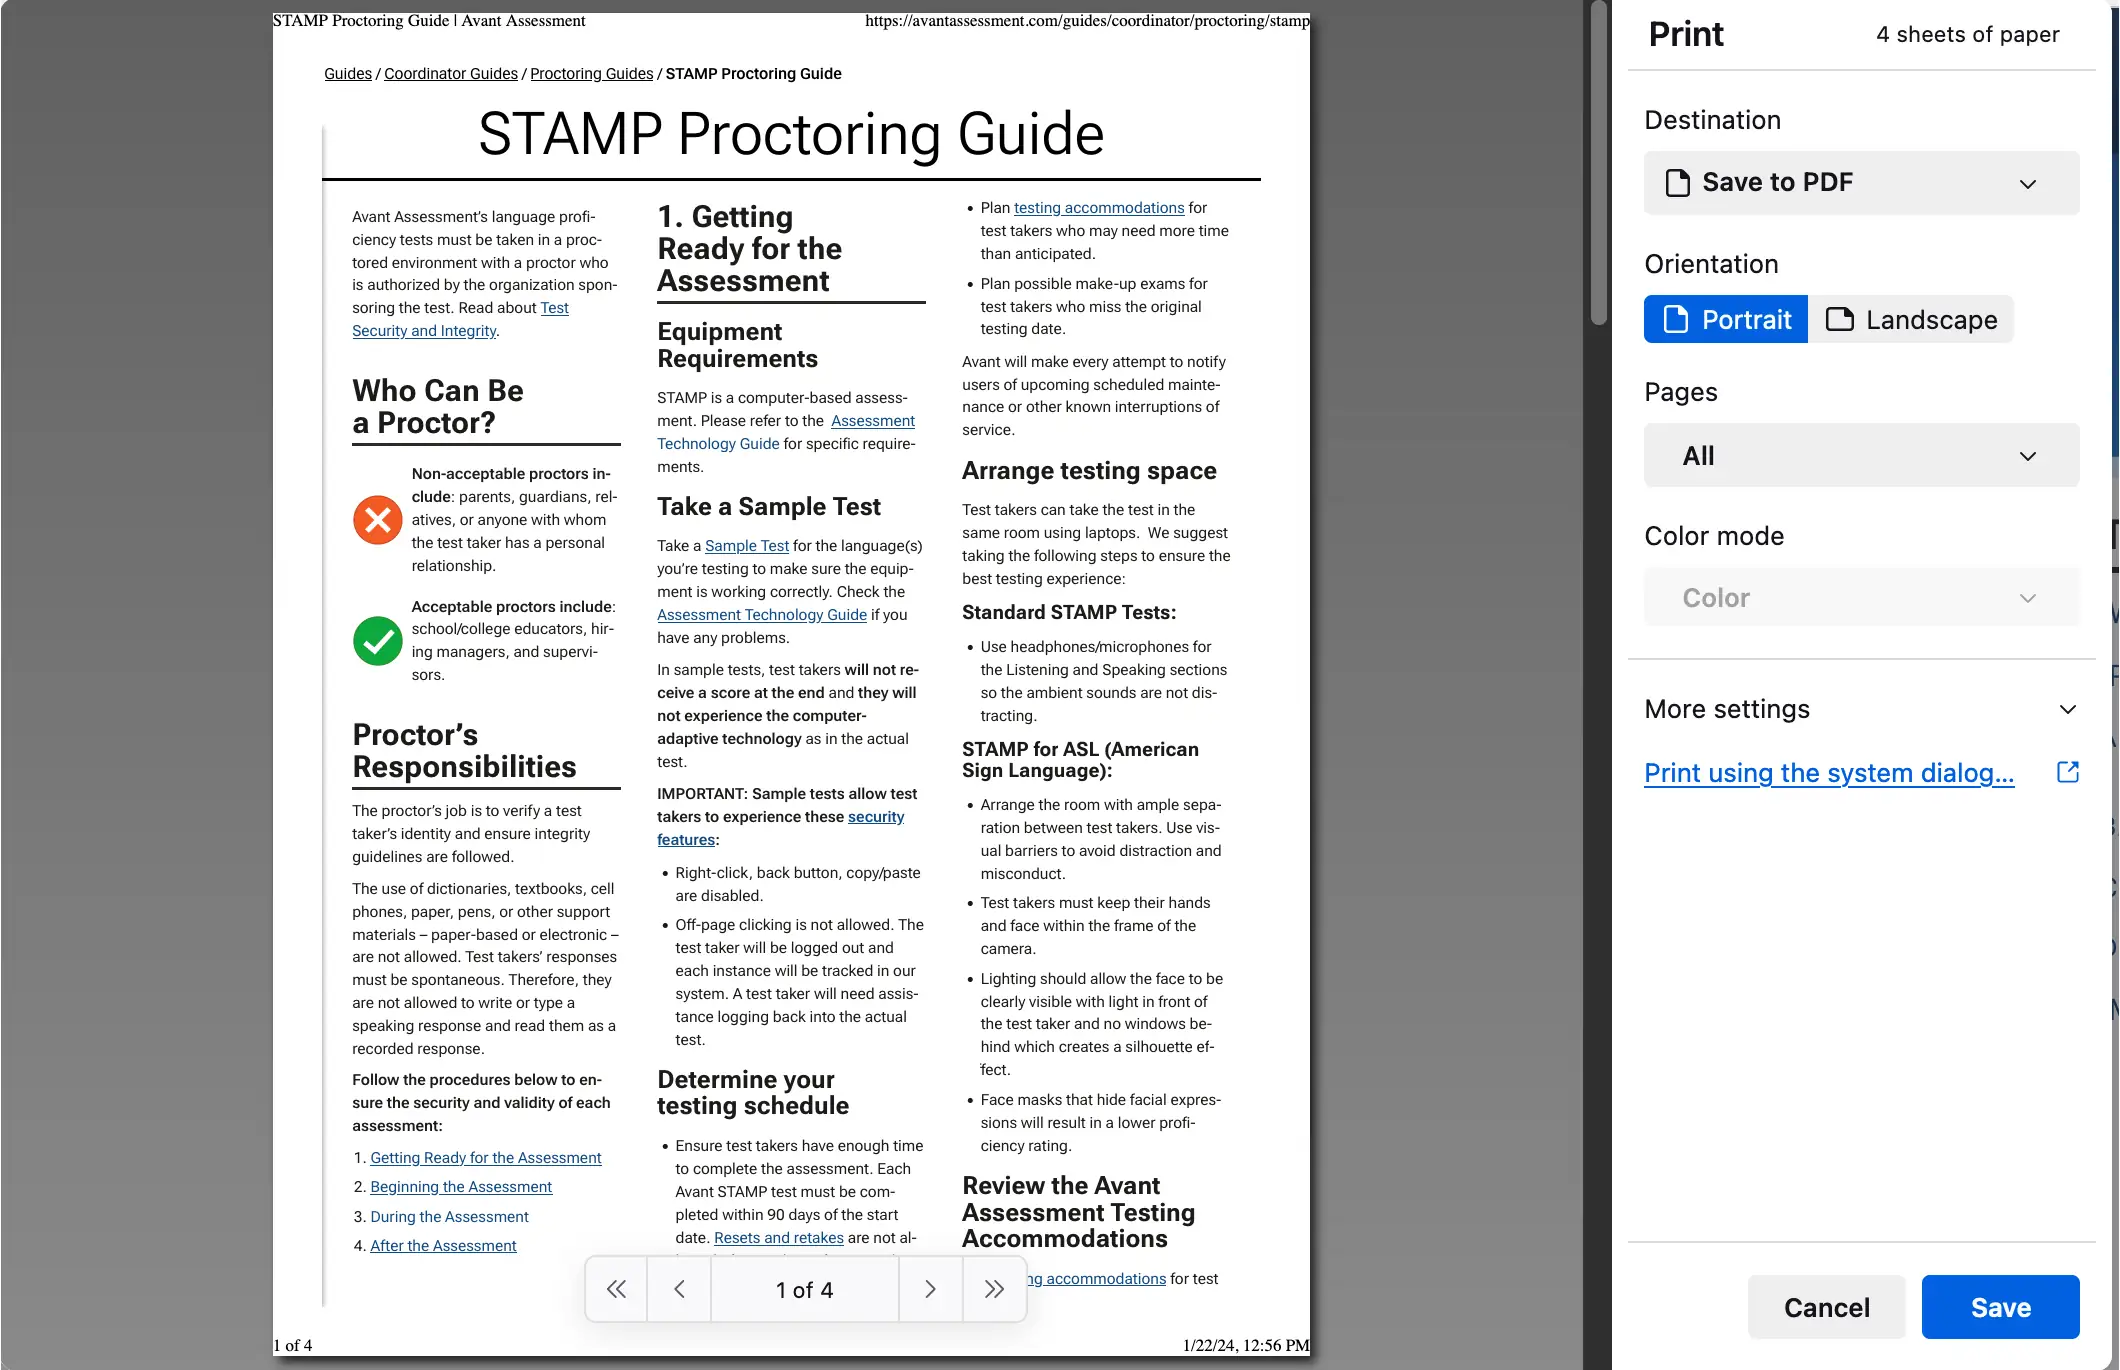Select Portrait orientation toggle

(1726, 320)
